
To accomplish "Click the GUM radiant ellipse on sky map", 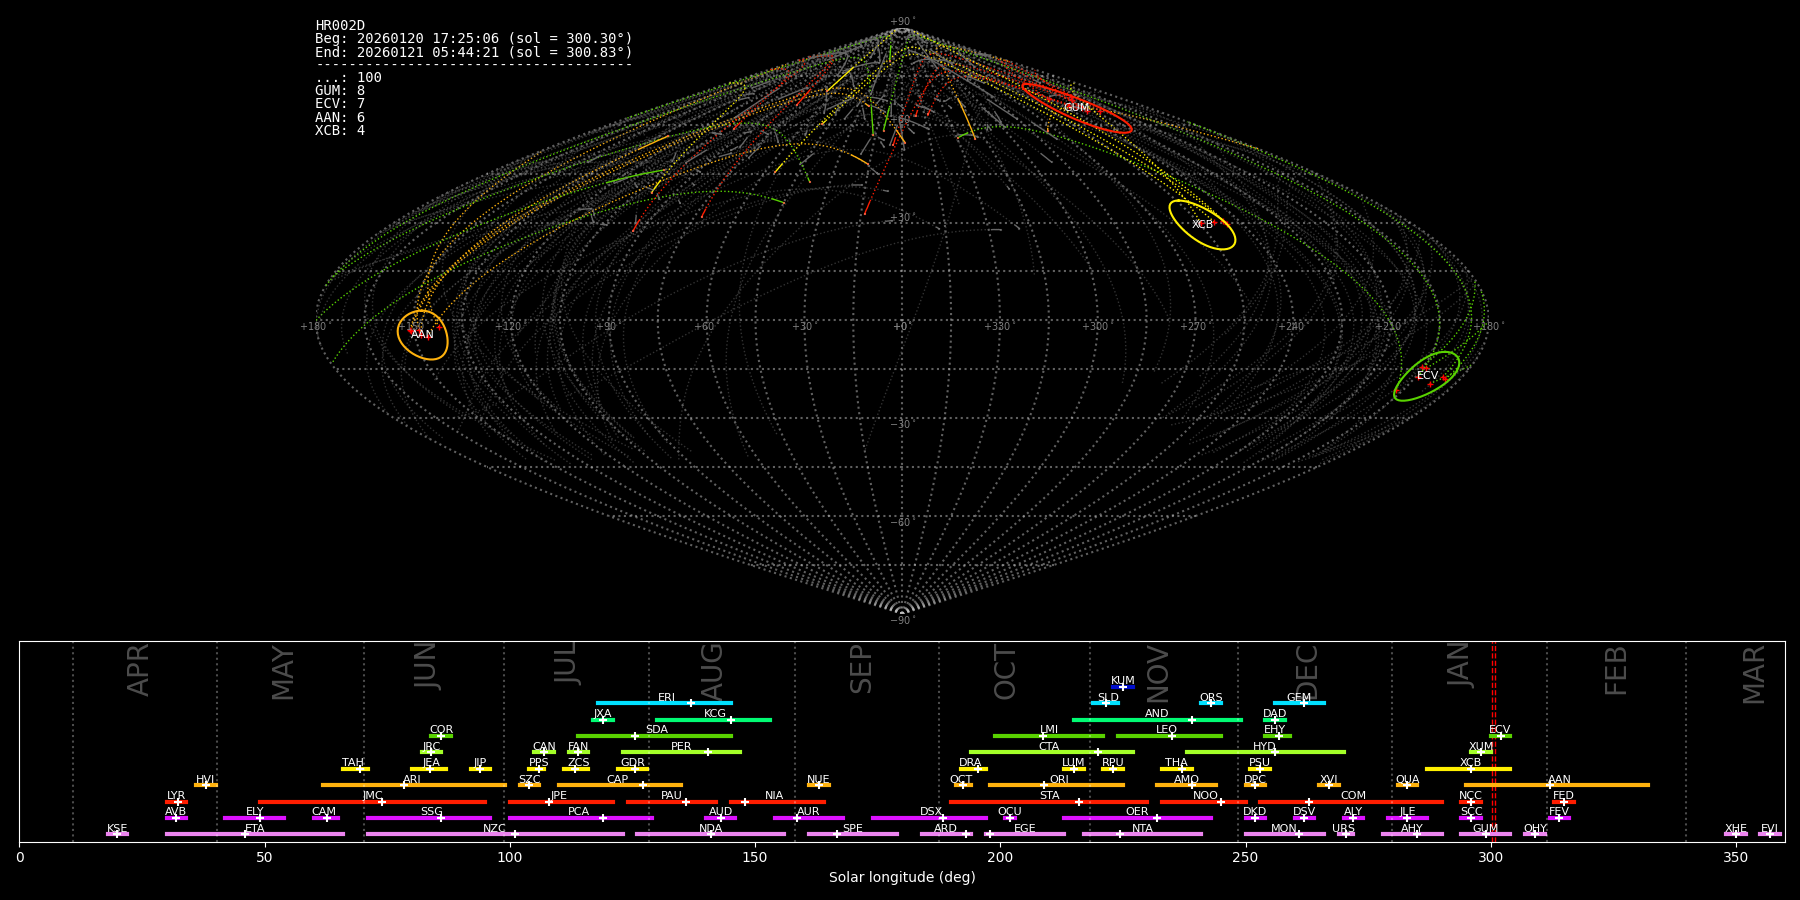I will 1076,108.
